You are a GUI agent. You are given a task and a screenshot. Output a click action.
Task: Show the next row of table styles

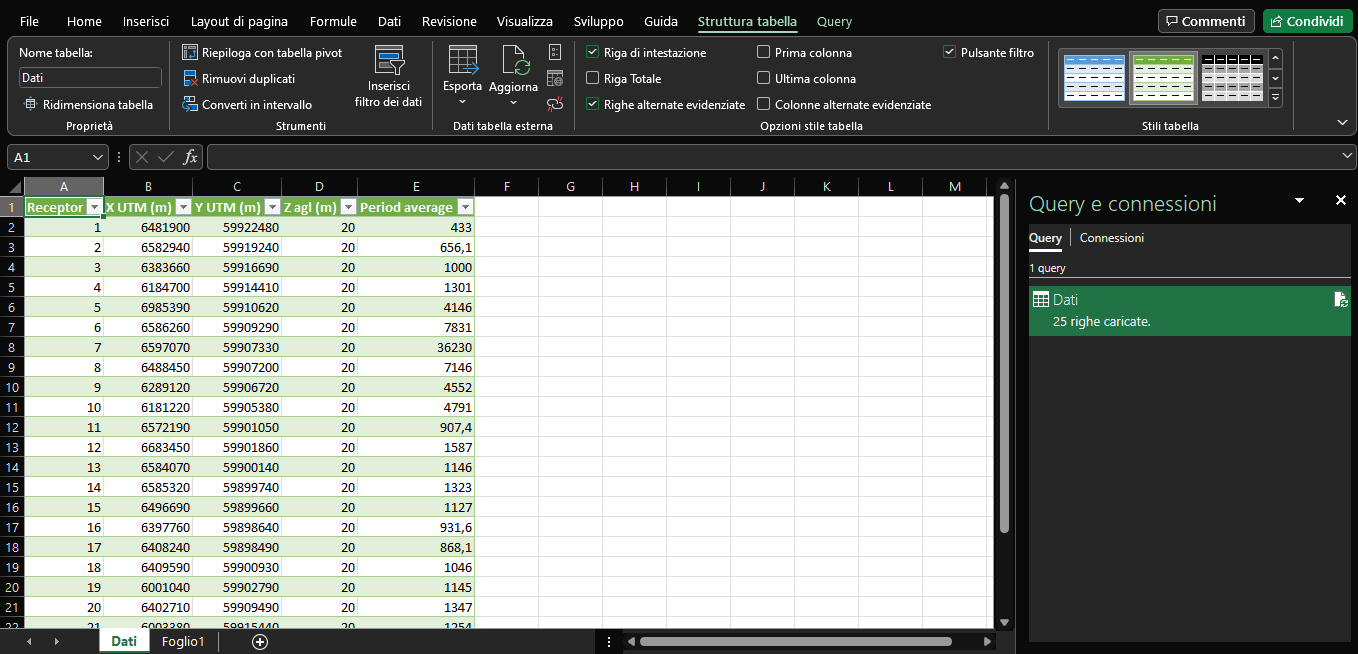1275,77
